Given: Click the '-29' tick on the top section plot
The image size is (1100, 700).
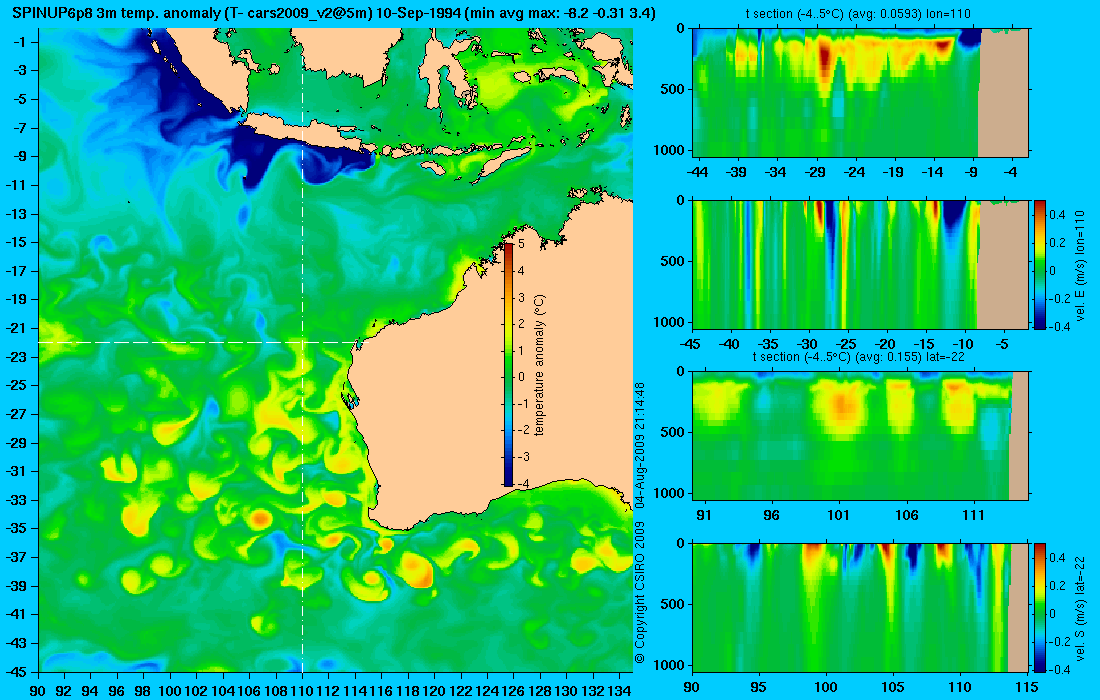Looking at the screenshot, I should [815, 172].
